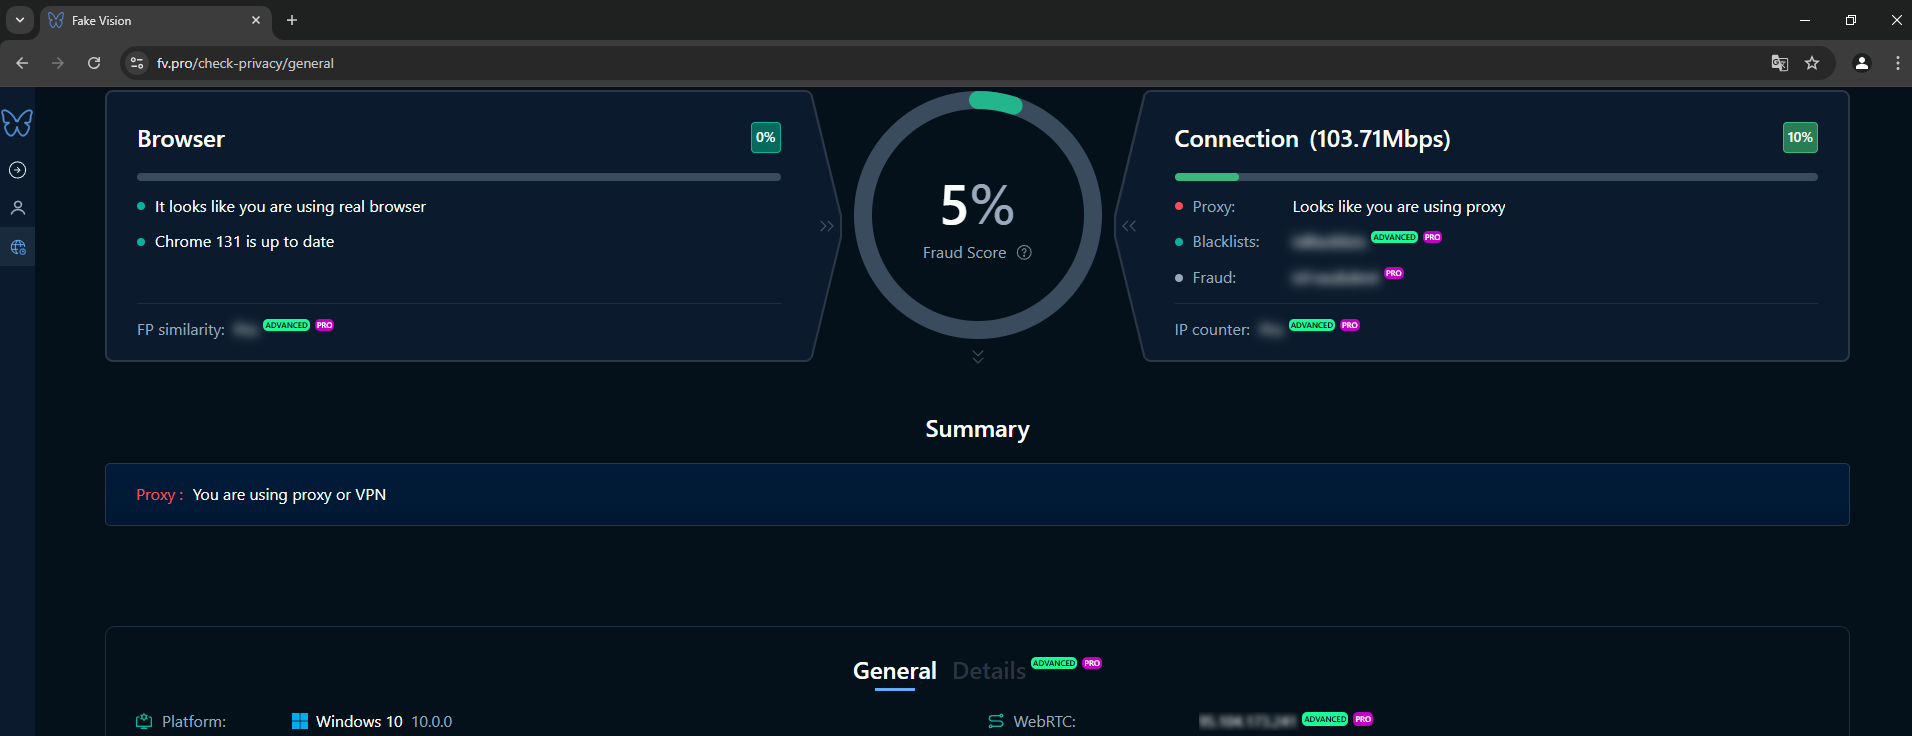Expand the tab search dropdown arrow
This screenshot has height=736, width=1912.
point(20,20)
